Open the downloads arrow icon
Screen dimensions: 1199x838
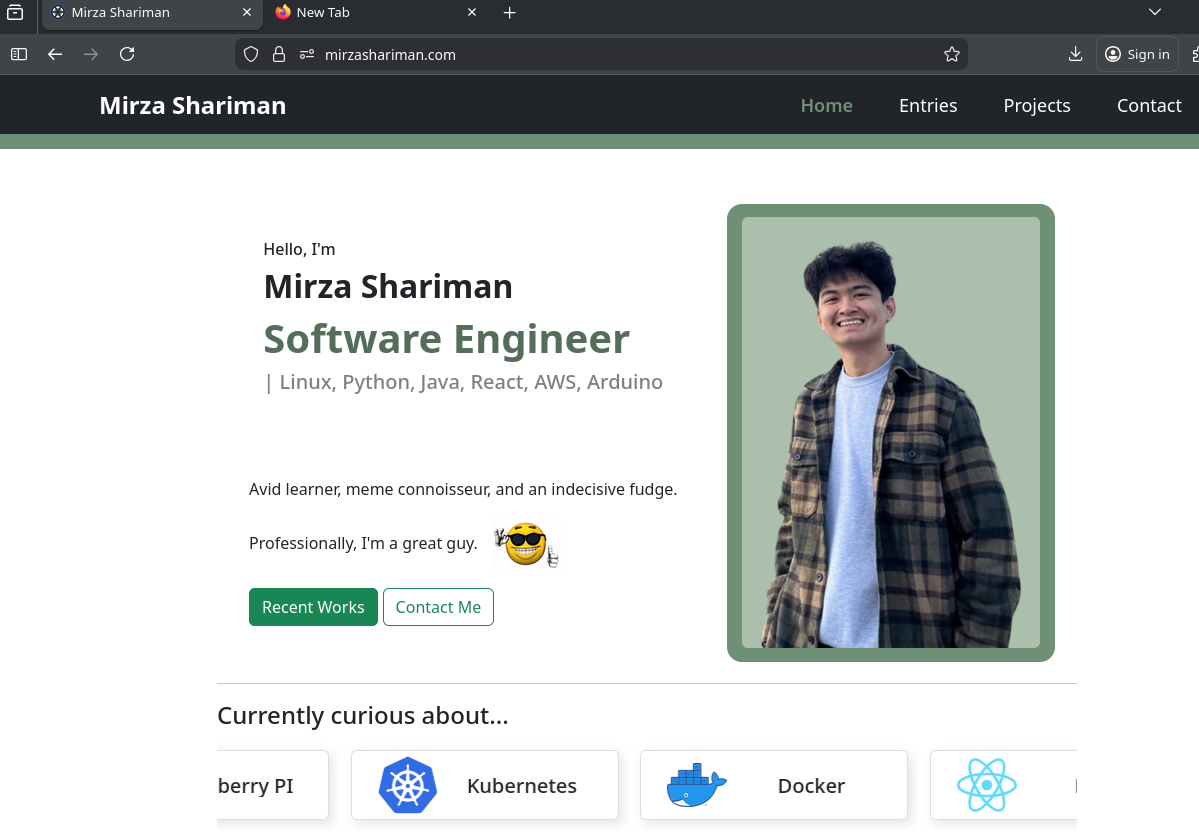click(1075, 54)
